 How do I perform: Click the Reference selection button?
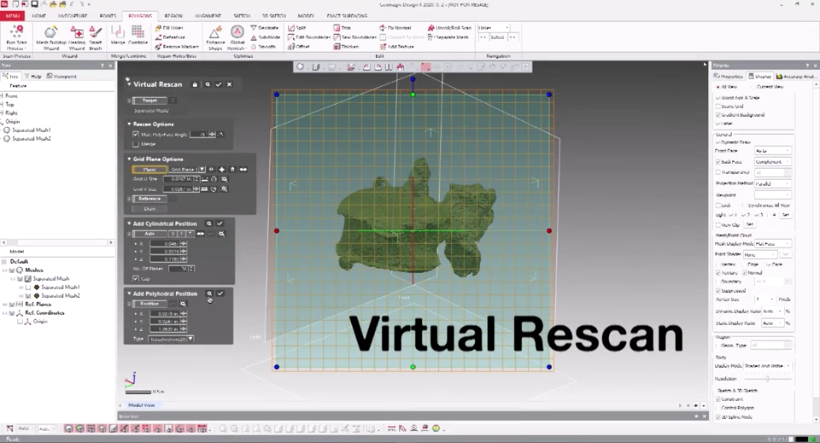(x=150, y=199)
